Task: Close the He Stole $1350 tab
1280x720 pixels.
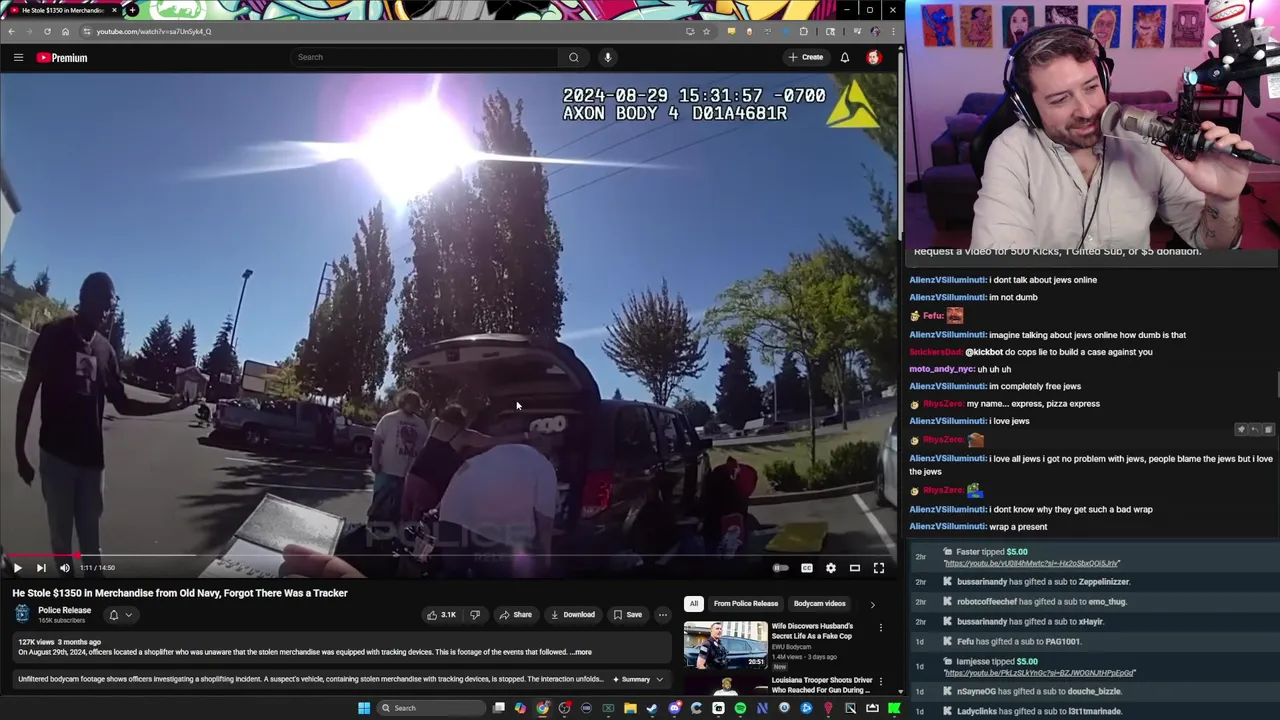Action: pos(114,10)
